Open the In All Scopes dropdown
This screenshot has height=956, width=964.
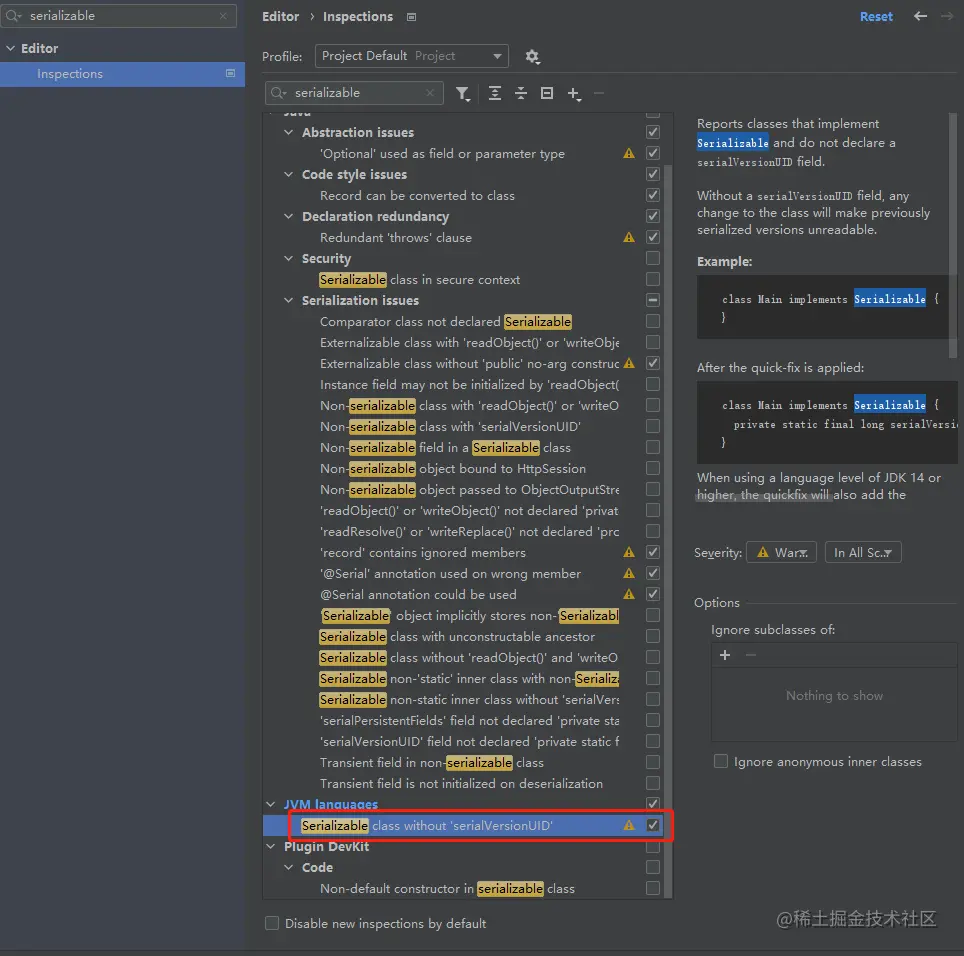tap(863, 552)
